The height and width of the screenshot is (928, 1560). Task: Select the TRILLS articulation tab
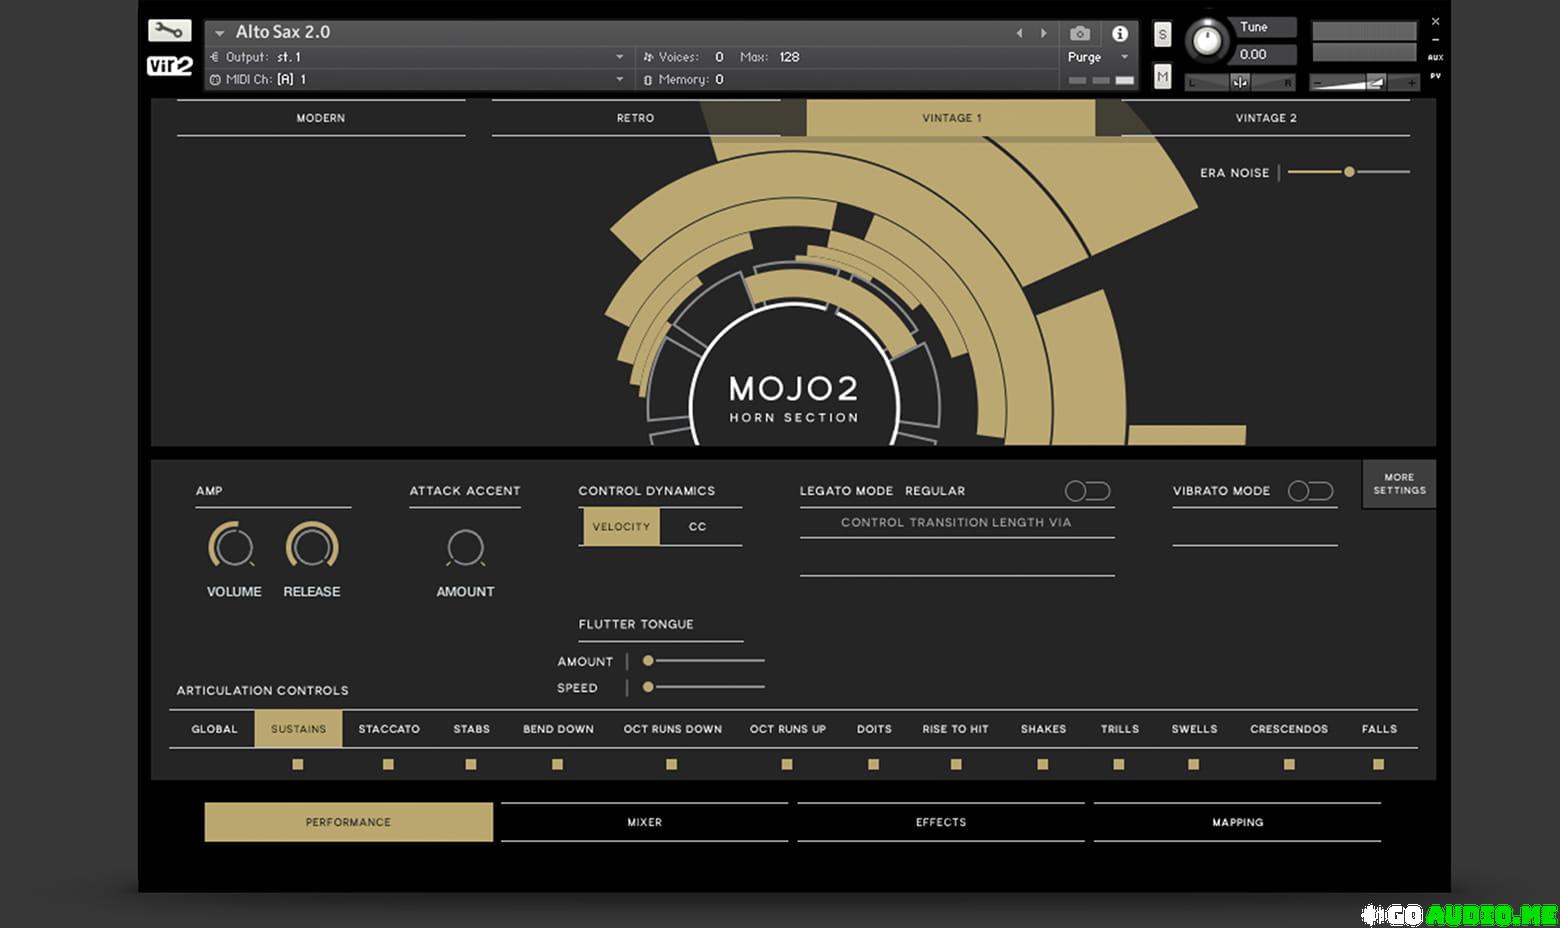[1119, 729]
